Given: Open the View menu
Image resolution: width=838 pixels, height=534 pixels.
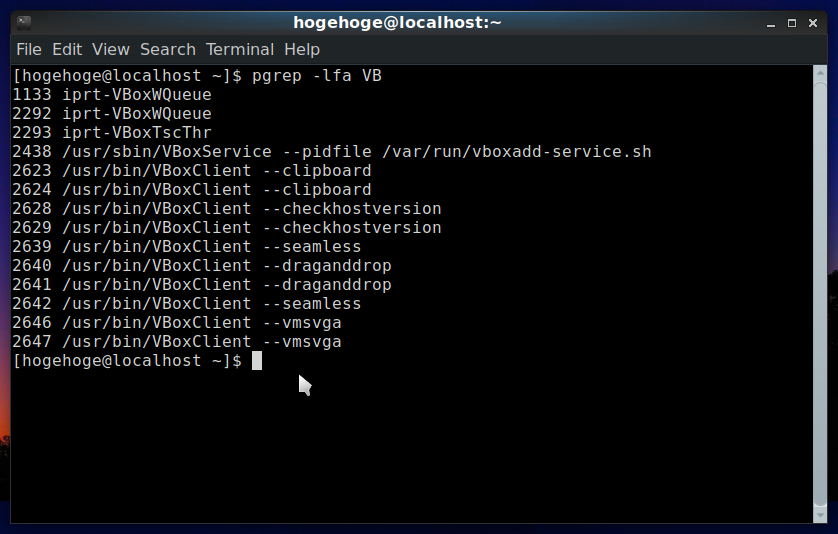Looking at the screenshot, I should tap(111, 50).
